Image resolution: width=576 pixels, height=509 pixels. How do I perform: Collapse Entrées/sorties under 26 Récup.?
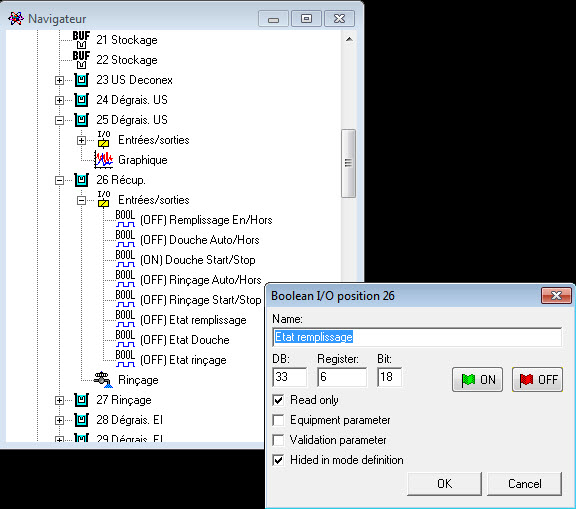(x=81, y=200)
